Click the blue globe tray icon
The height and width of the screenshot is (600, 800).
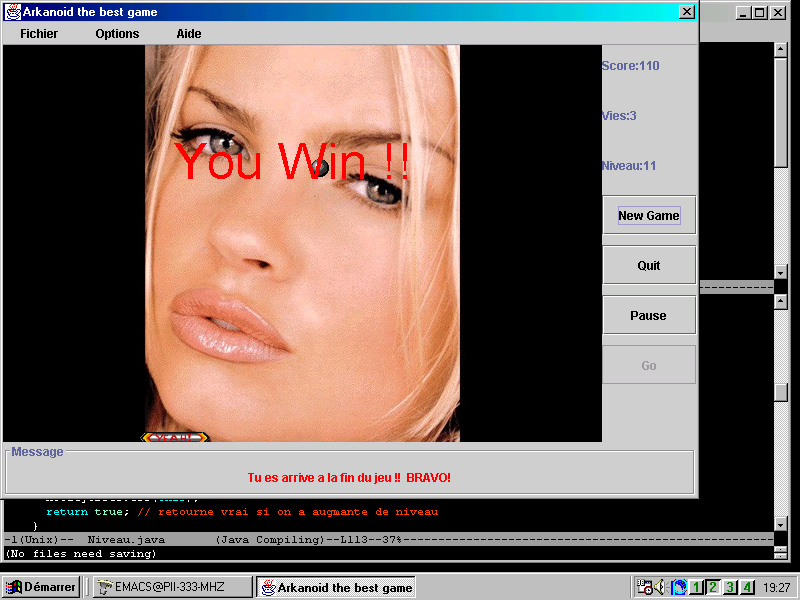pos(679,587)
